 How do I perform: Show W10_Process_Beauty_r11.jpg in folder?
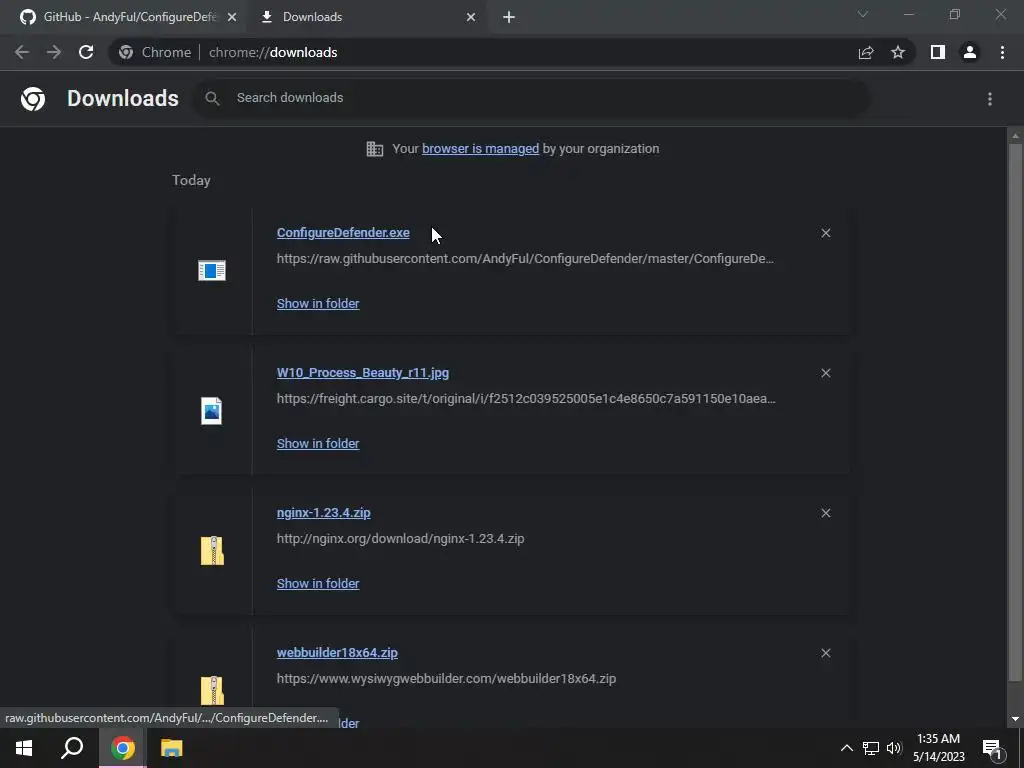(x=318, y=443)
